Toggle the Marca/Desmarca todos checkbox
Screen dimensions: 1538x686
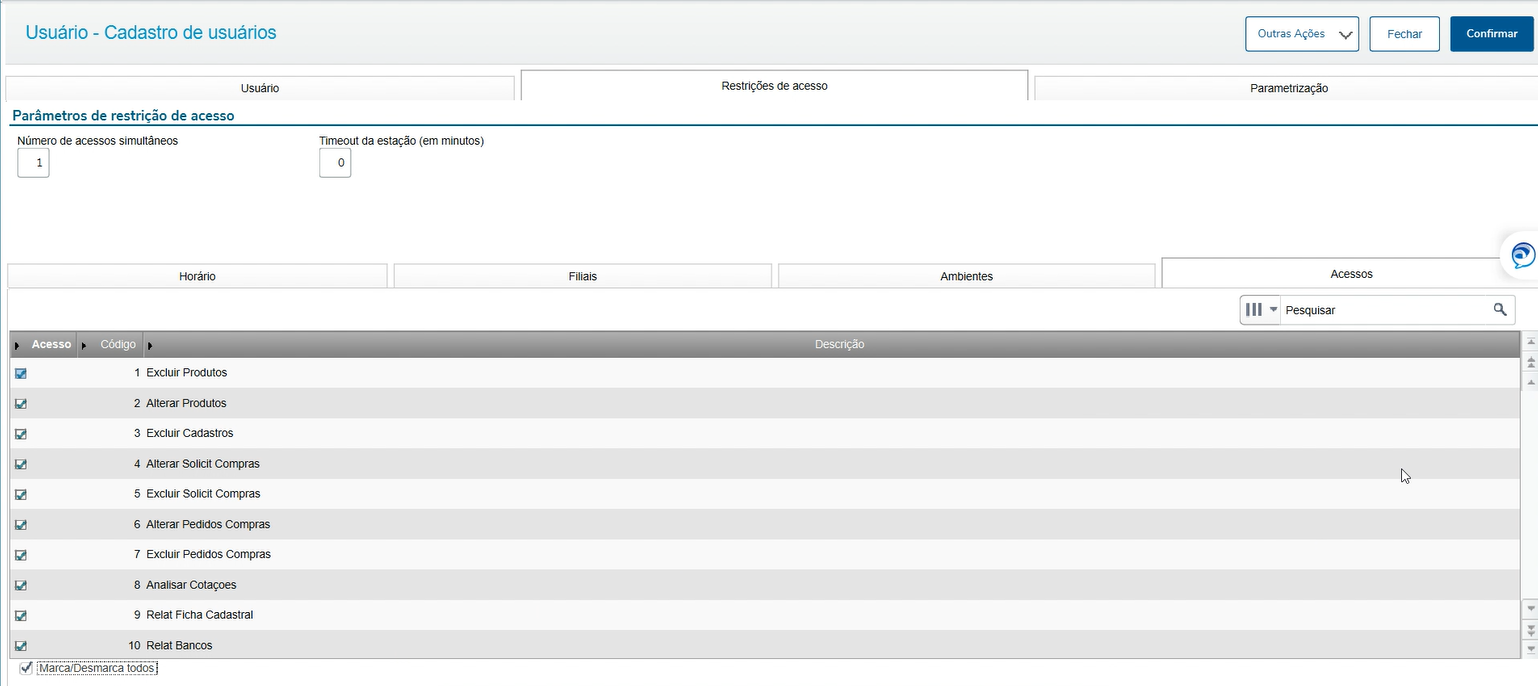pyautogui.click(x=27, y=668)
